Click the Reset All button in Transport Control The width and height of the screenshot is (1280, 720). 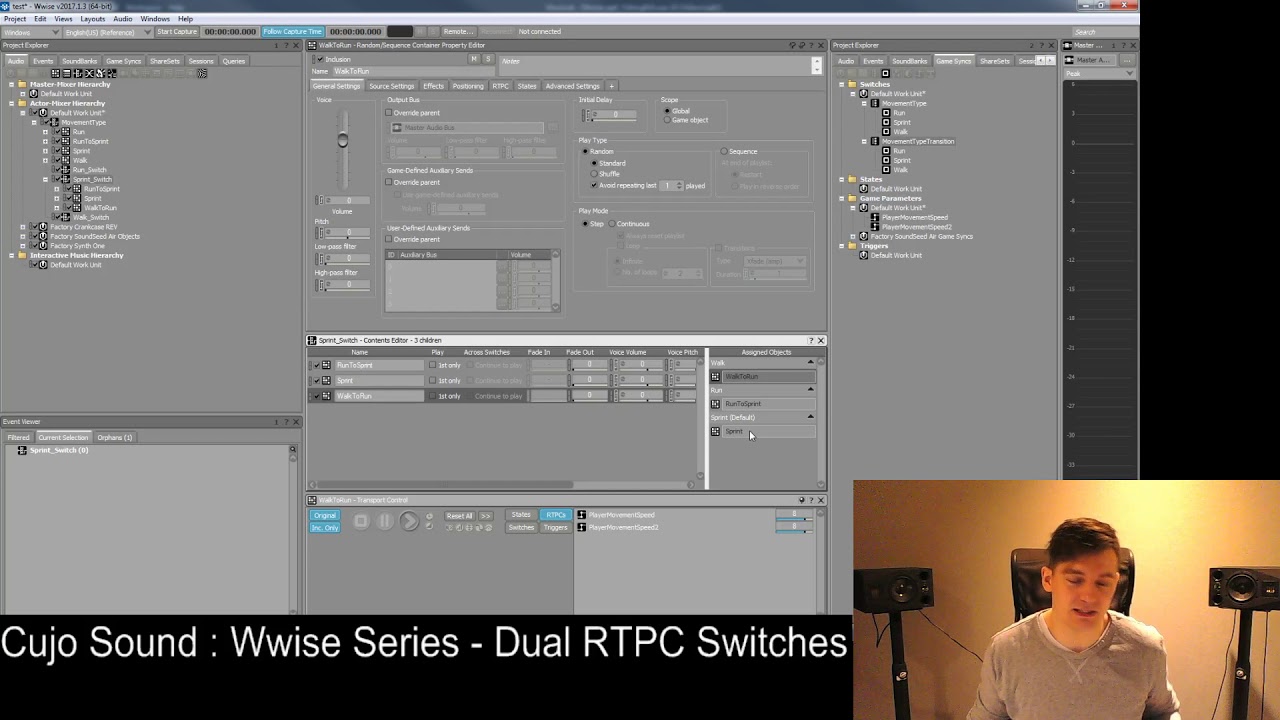point(459,516)
